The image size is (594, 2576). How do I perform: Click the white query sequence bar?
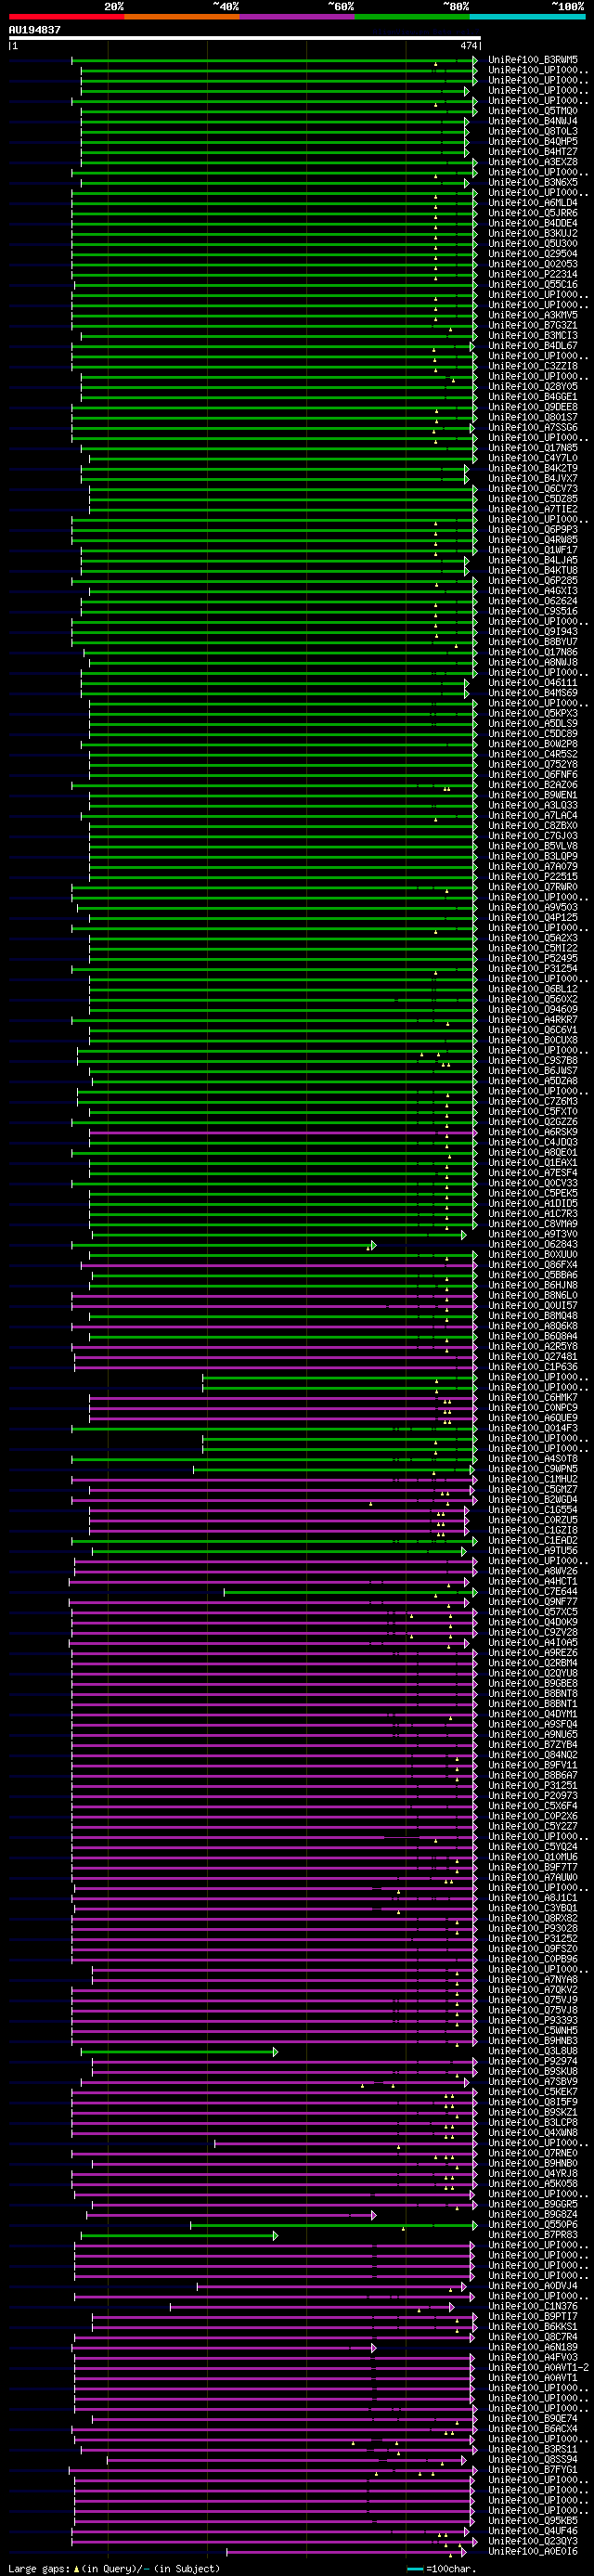click(244, 38)
